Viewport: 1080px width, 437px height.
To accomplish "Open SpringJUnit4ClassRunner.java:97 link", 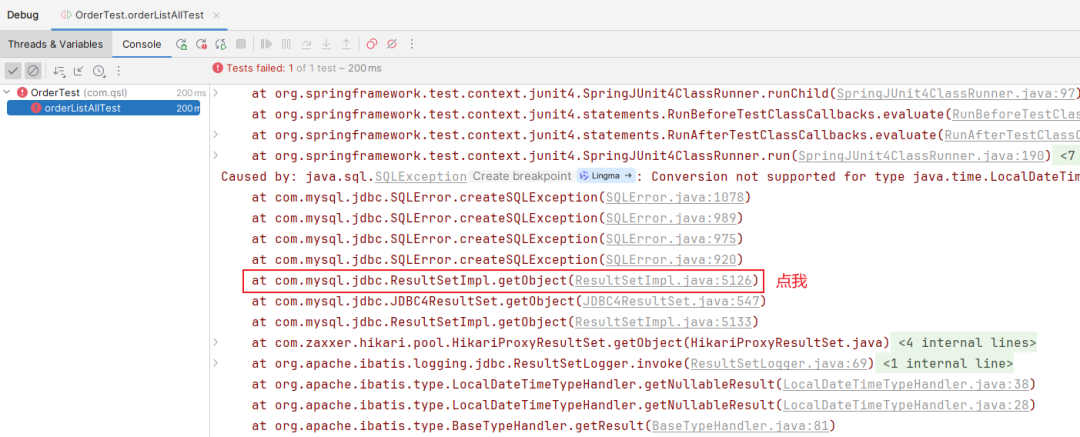I will 955,93.
